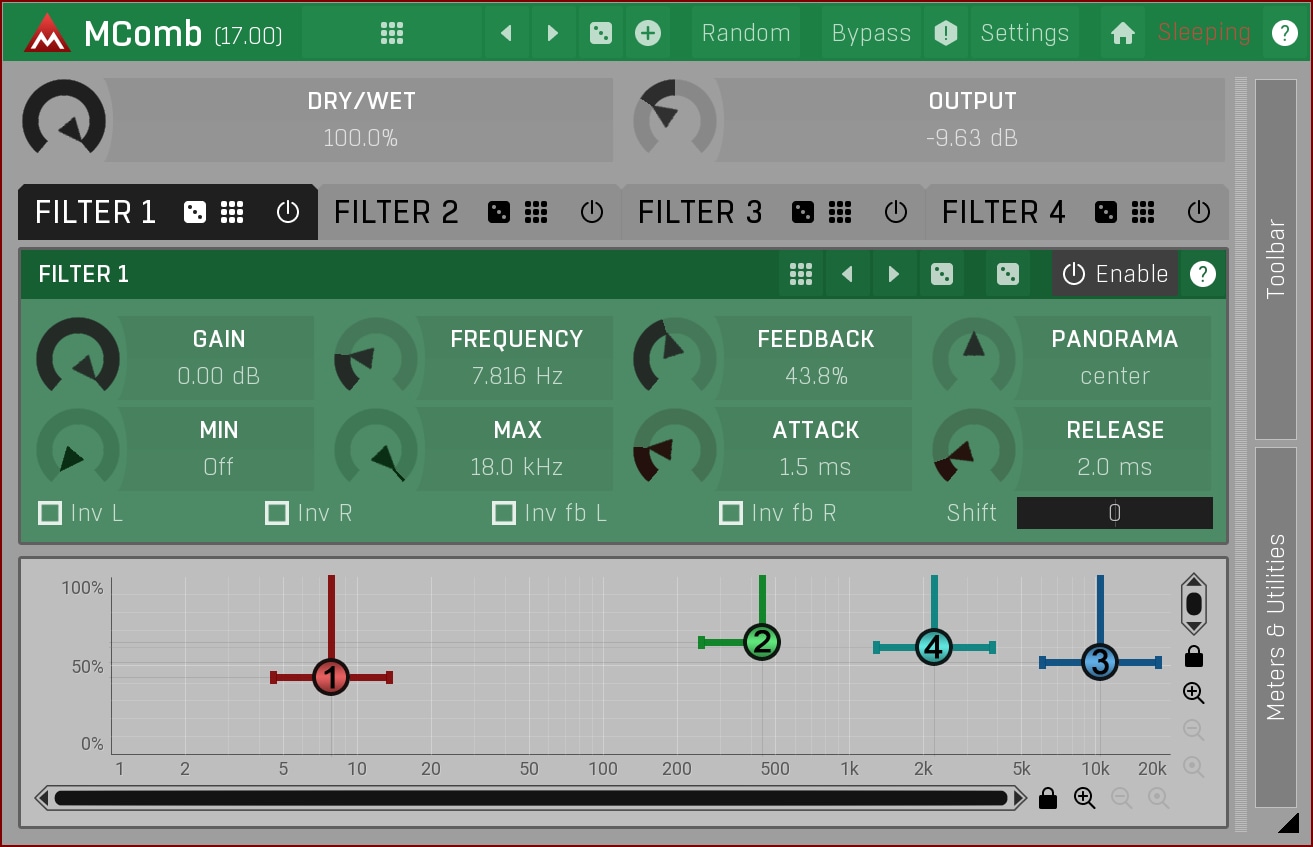Click the home icon in header
The image size is (1313, 847).
pos(1122,33)
